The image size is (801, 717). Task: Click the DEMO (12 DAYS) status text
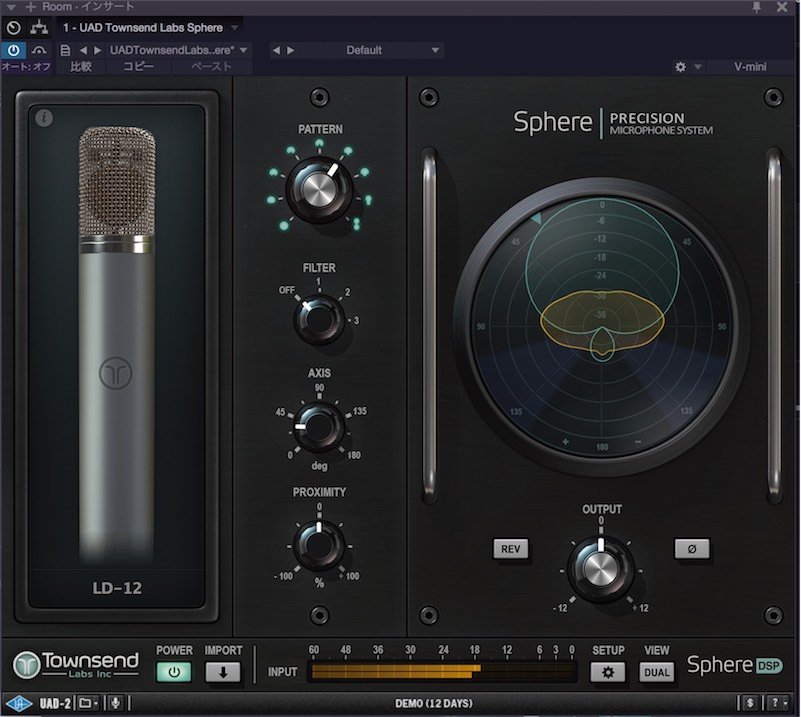[x=434, y=704]
